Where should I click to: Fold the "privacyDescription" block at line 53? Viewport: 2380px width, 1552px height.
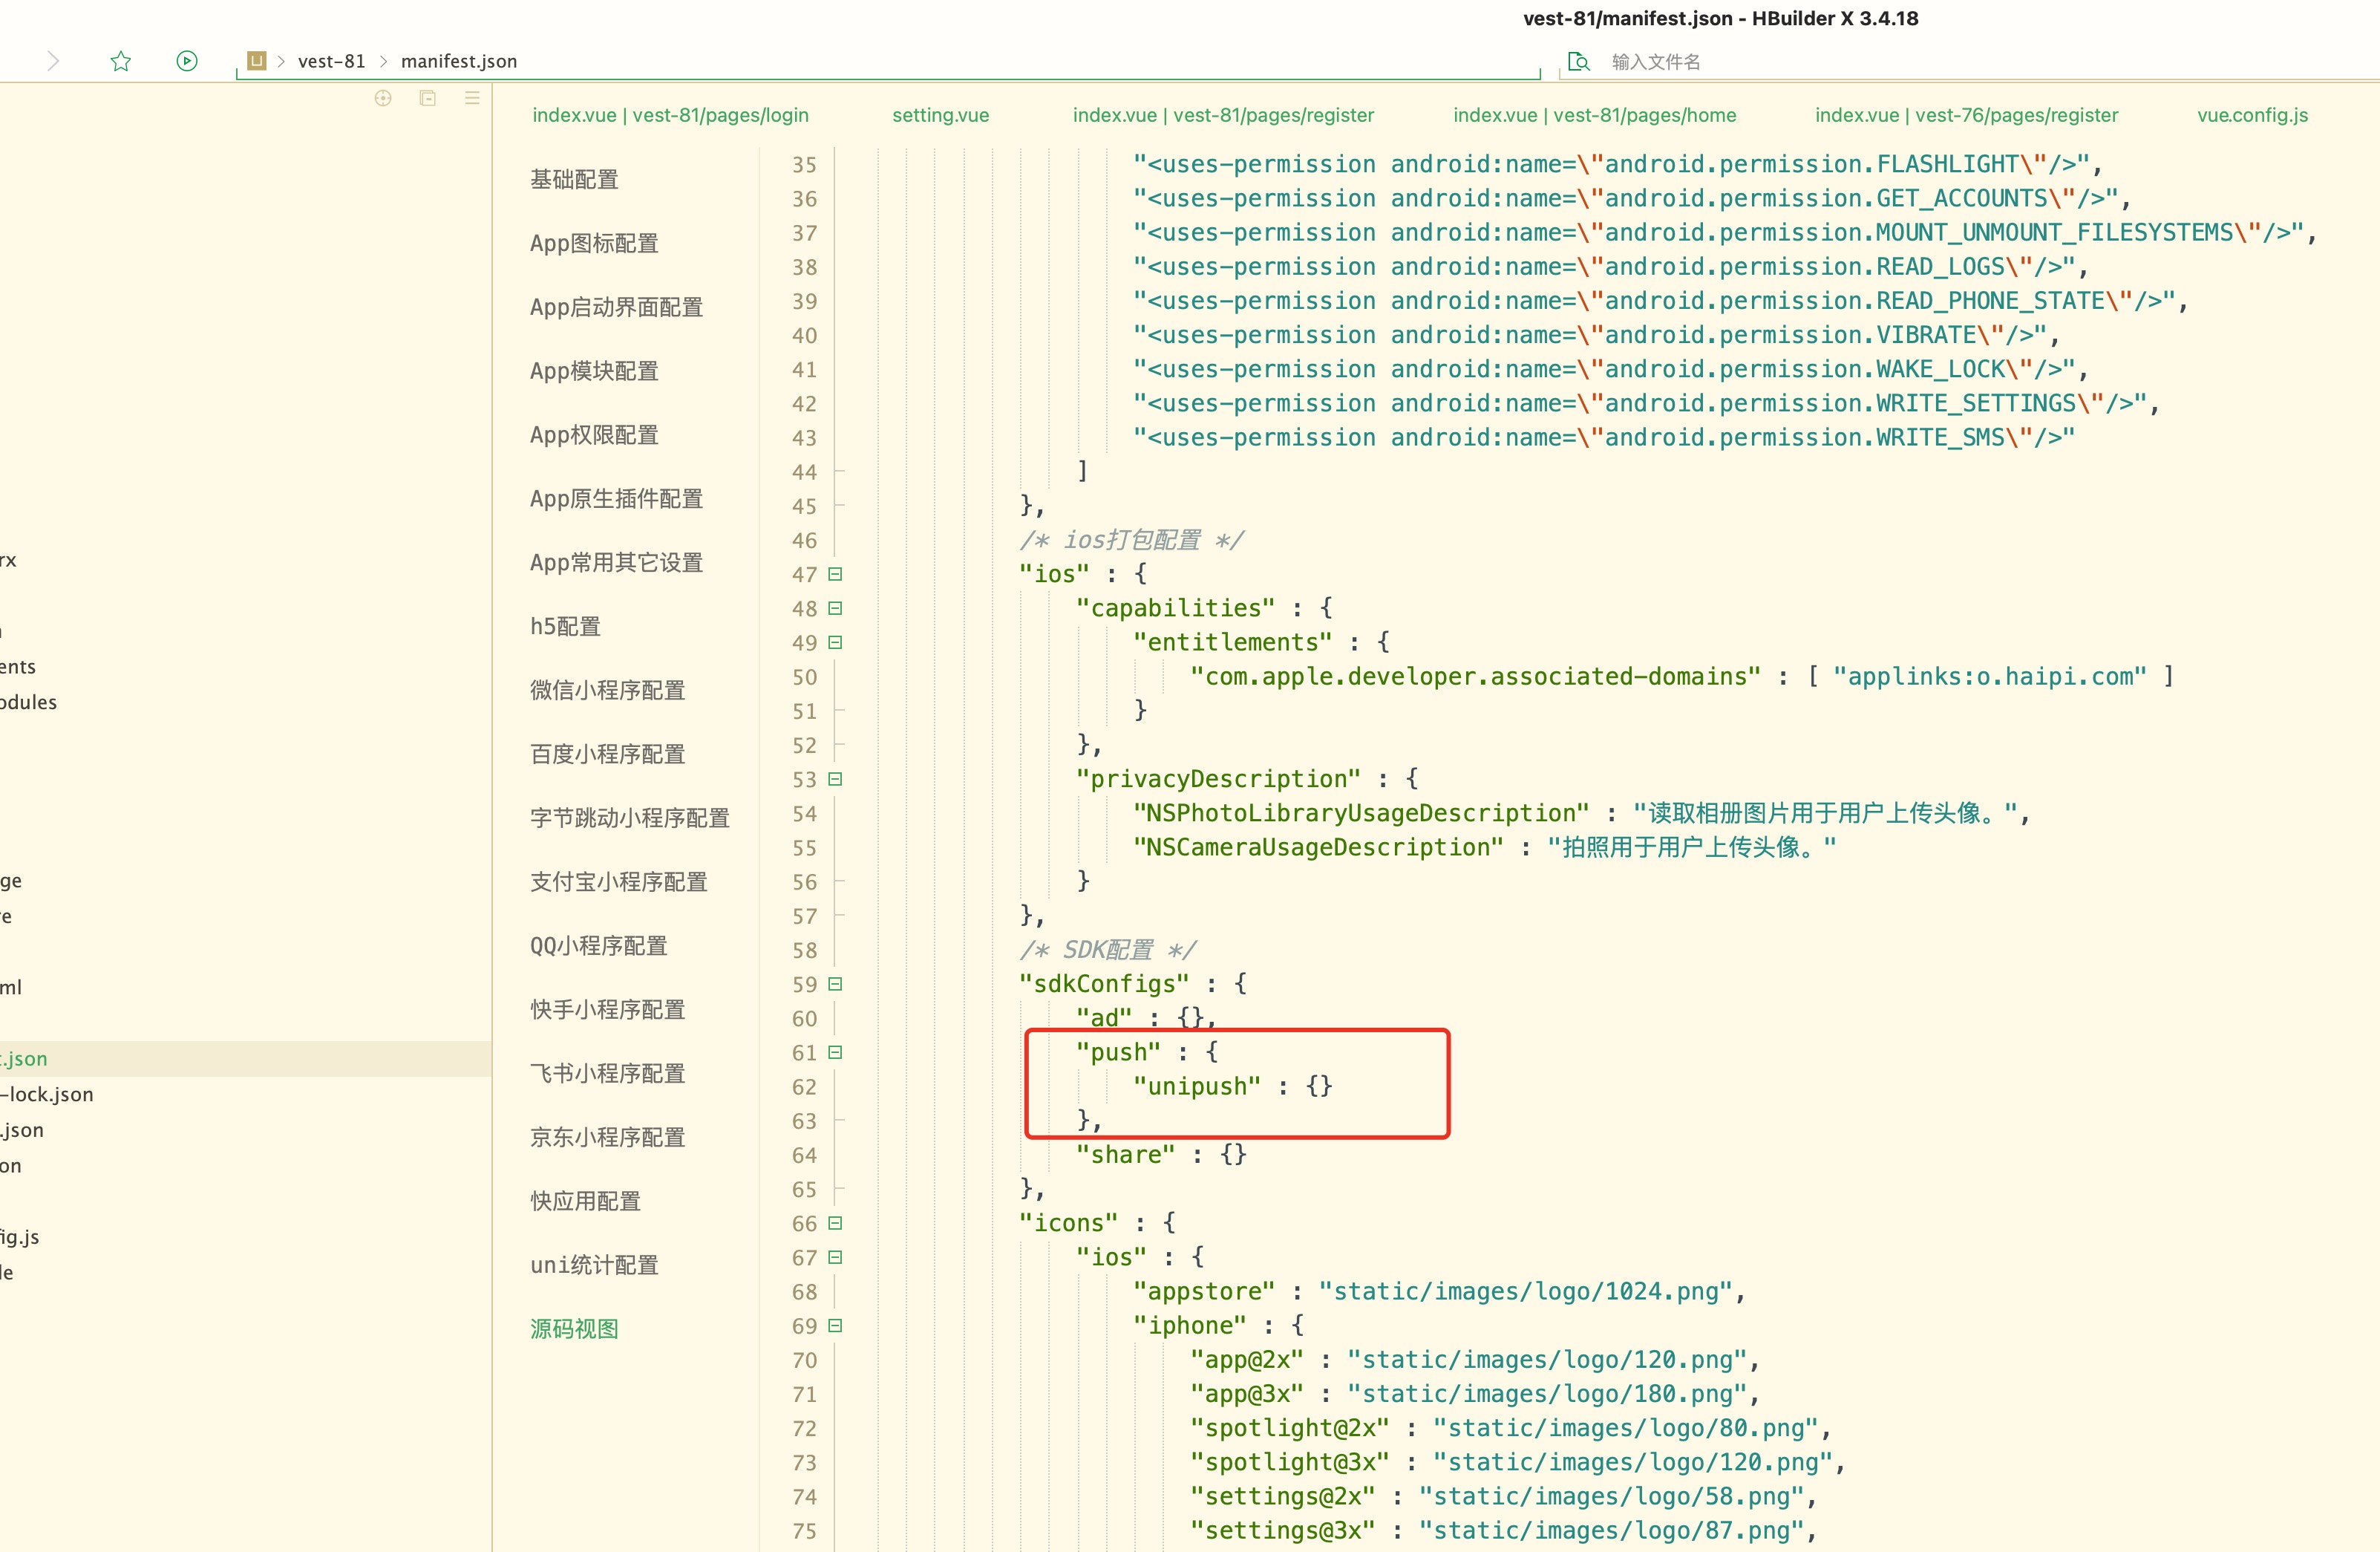click(x=836, y=779)
